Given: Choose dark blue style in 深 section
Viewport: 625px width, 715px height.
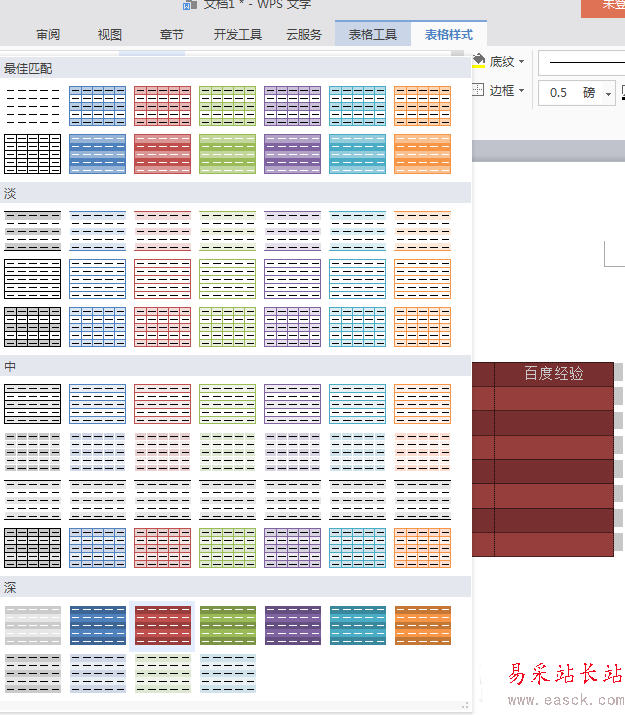Looking at the screenshot, I should [98, 625].
